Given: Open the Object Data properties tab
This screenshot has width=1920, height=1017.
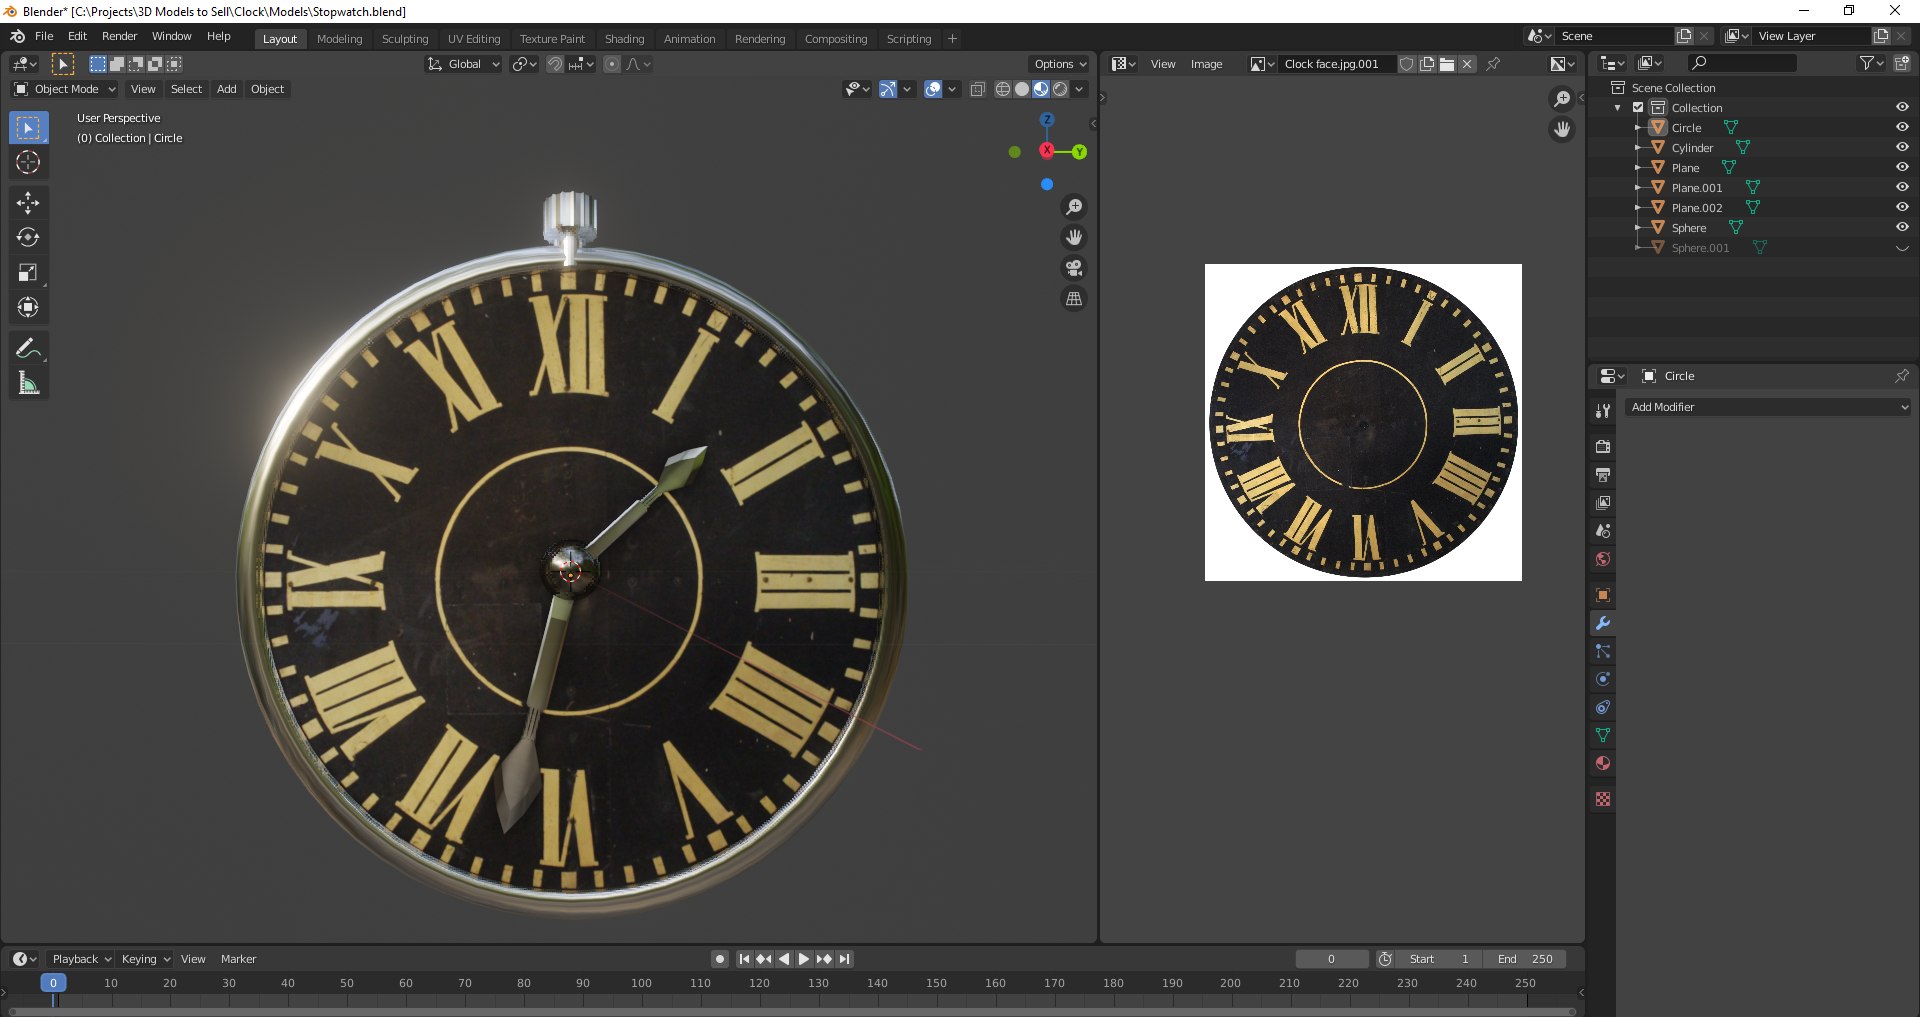Looking at the screenshot, I should pos(1603,735).
